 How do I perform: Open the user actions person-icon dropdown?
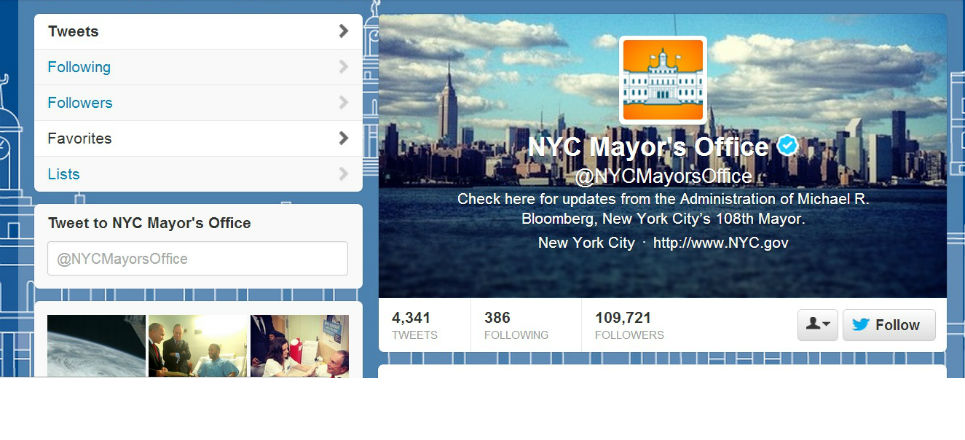[x=817, y=325]
